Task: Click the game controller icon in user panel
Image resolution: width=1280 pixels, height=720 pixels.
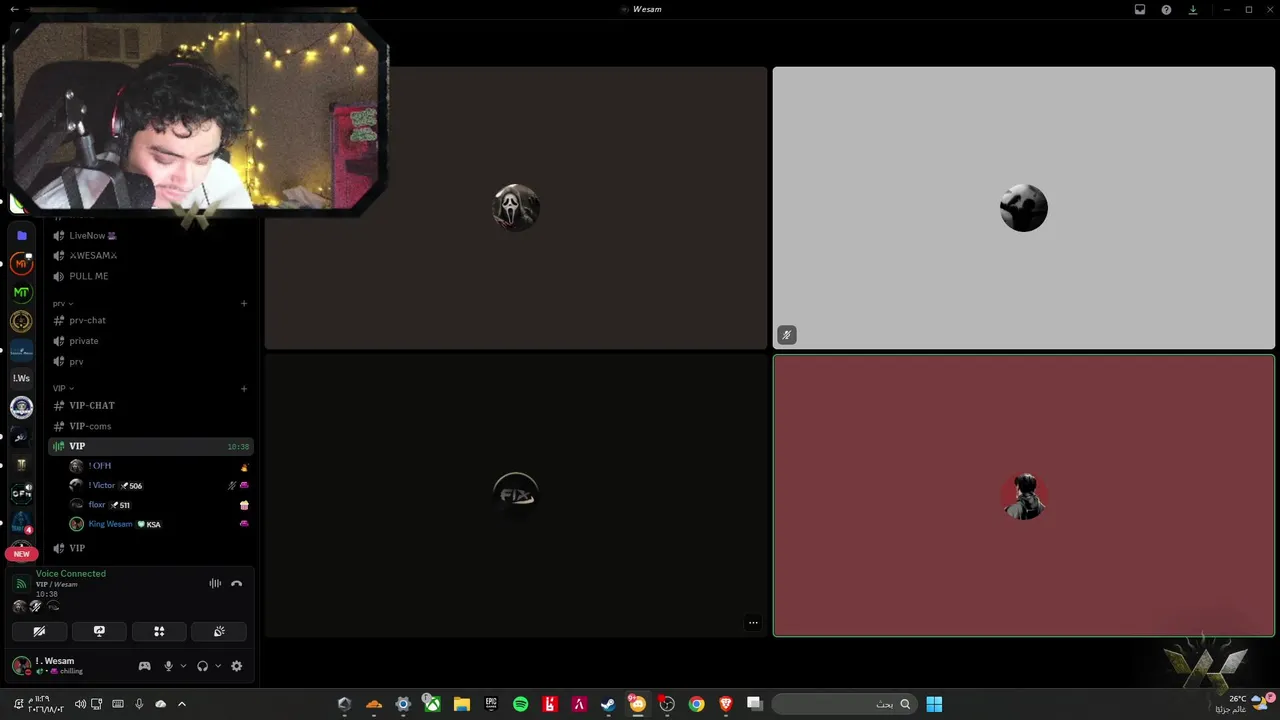Action: 144,666
